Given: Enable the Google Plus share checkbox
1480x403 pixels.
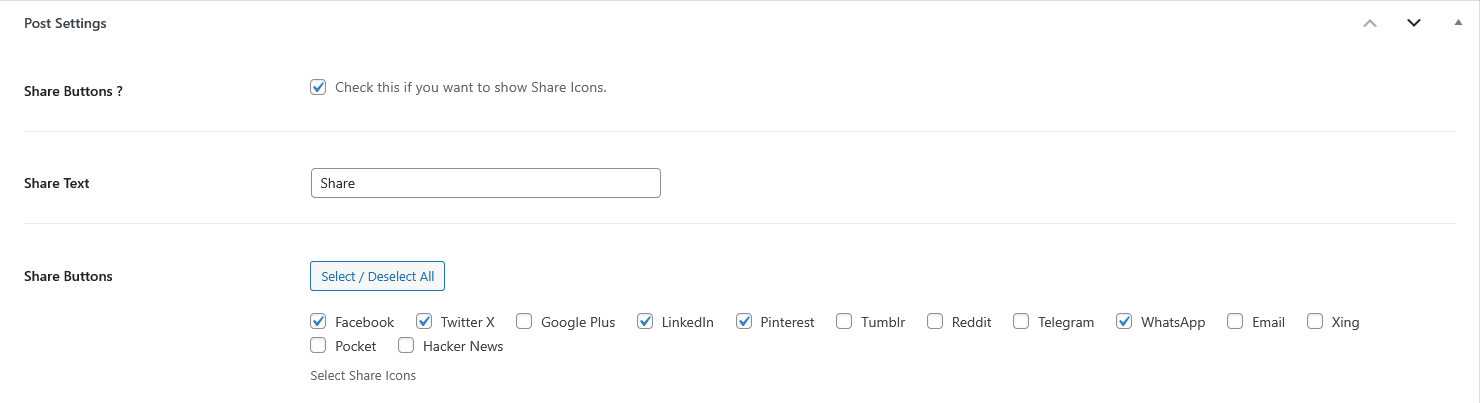Looking at the screenshot, I should [x=525, y=322].
